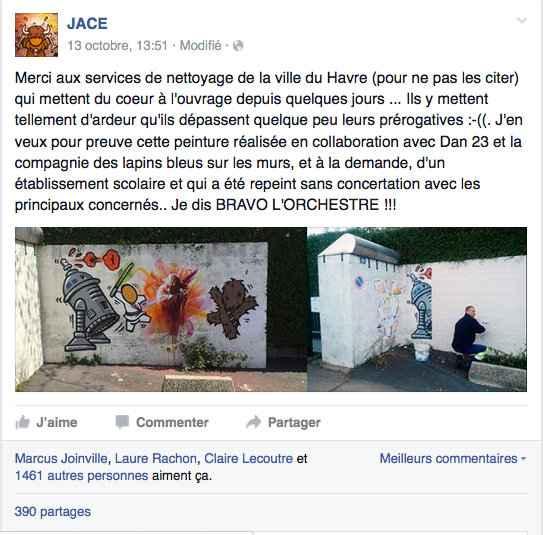Click the globe public privacy icon
This screenshot has width=543, height=535.
tap(238, 45)
